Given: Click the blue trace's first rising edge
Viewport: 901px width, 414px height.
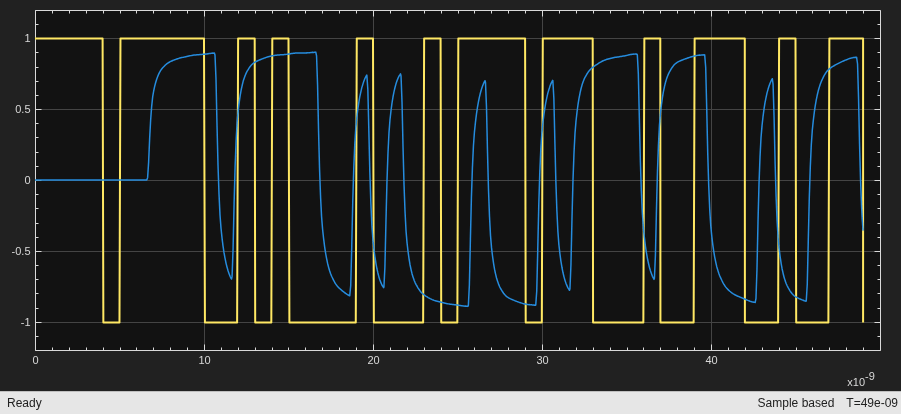Looking at the screenshot, I should click(x=151, y=115).
